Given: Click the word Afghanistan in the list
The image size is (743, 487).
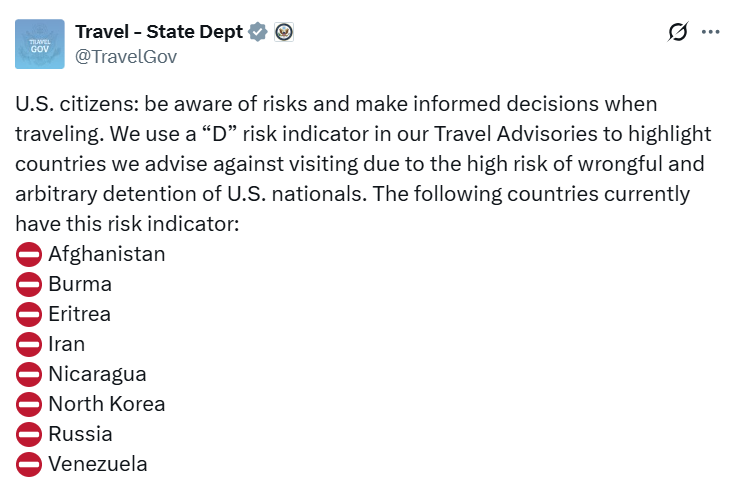Looking at the screenshot, I should (106, 254).
